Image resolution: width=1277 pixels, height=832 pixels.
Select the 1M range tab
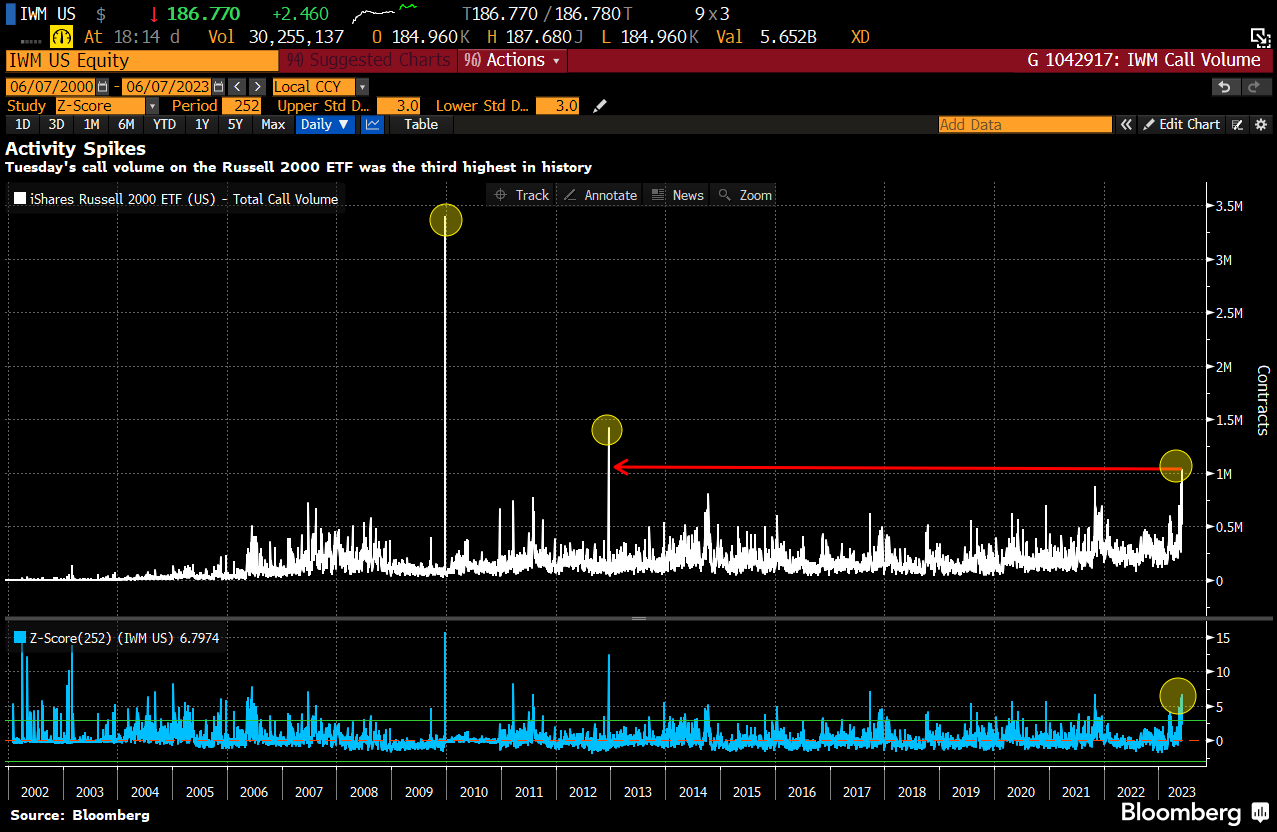click(x=91, y=125)
